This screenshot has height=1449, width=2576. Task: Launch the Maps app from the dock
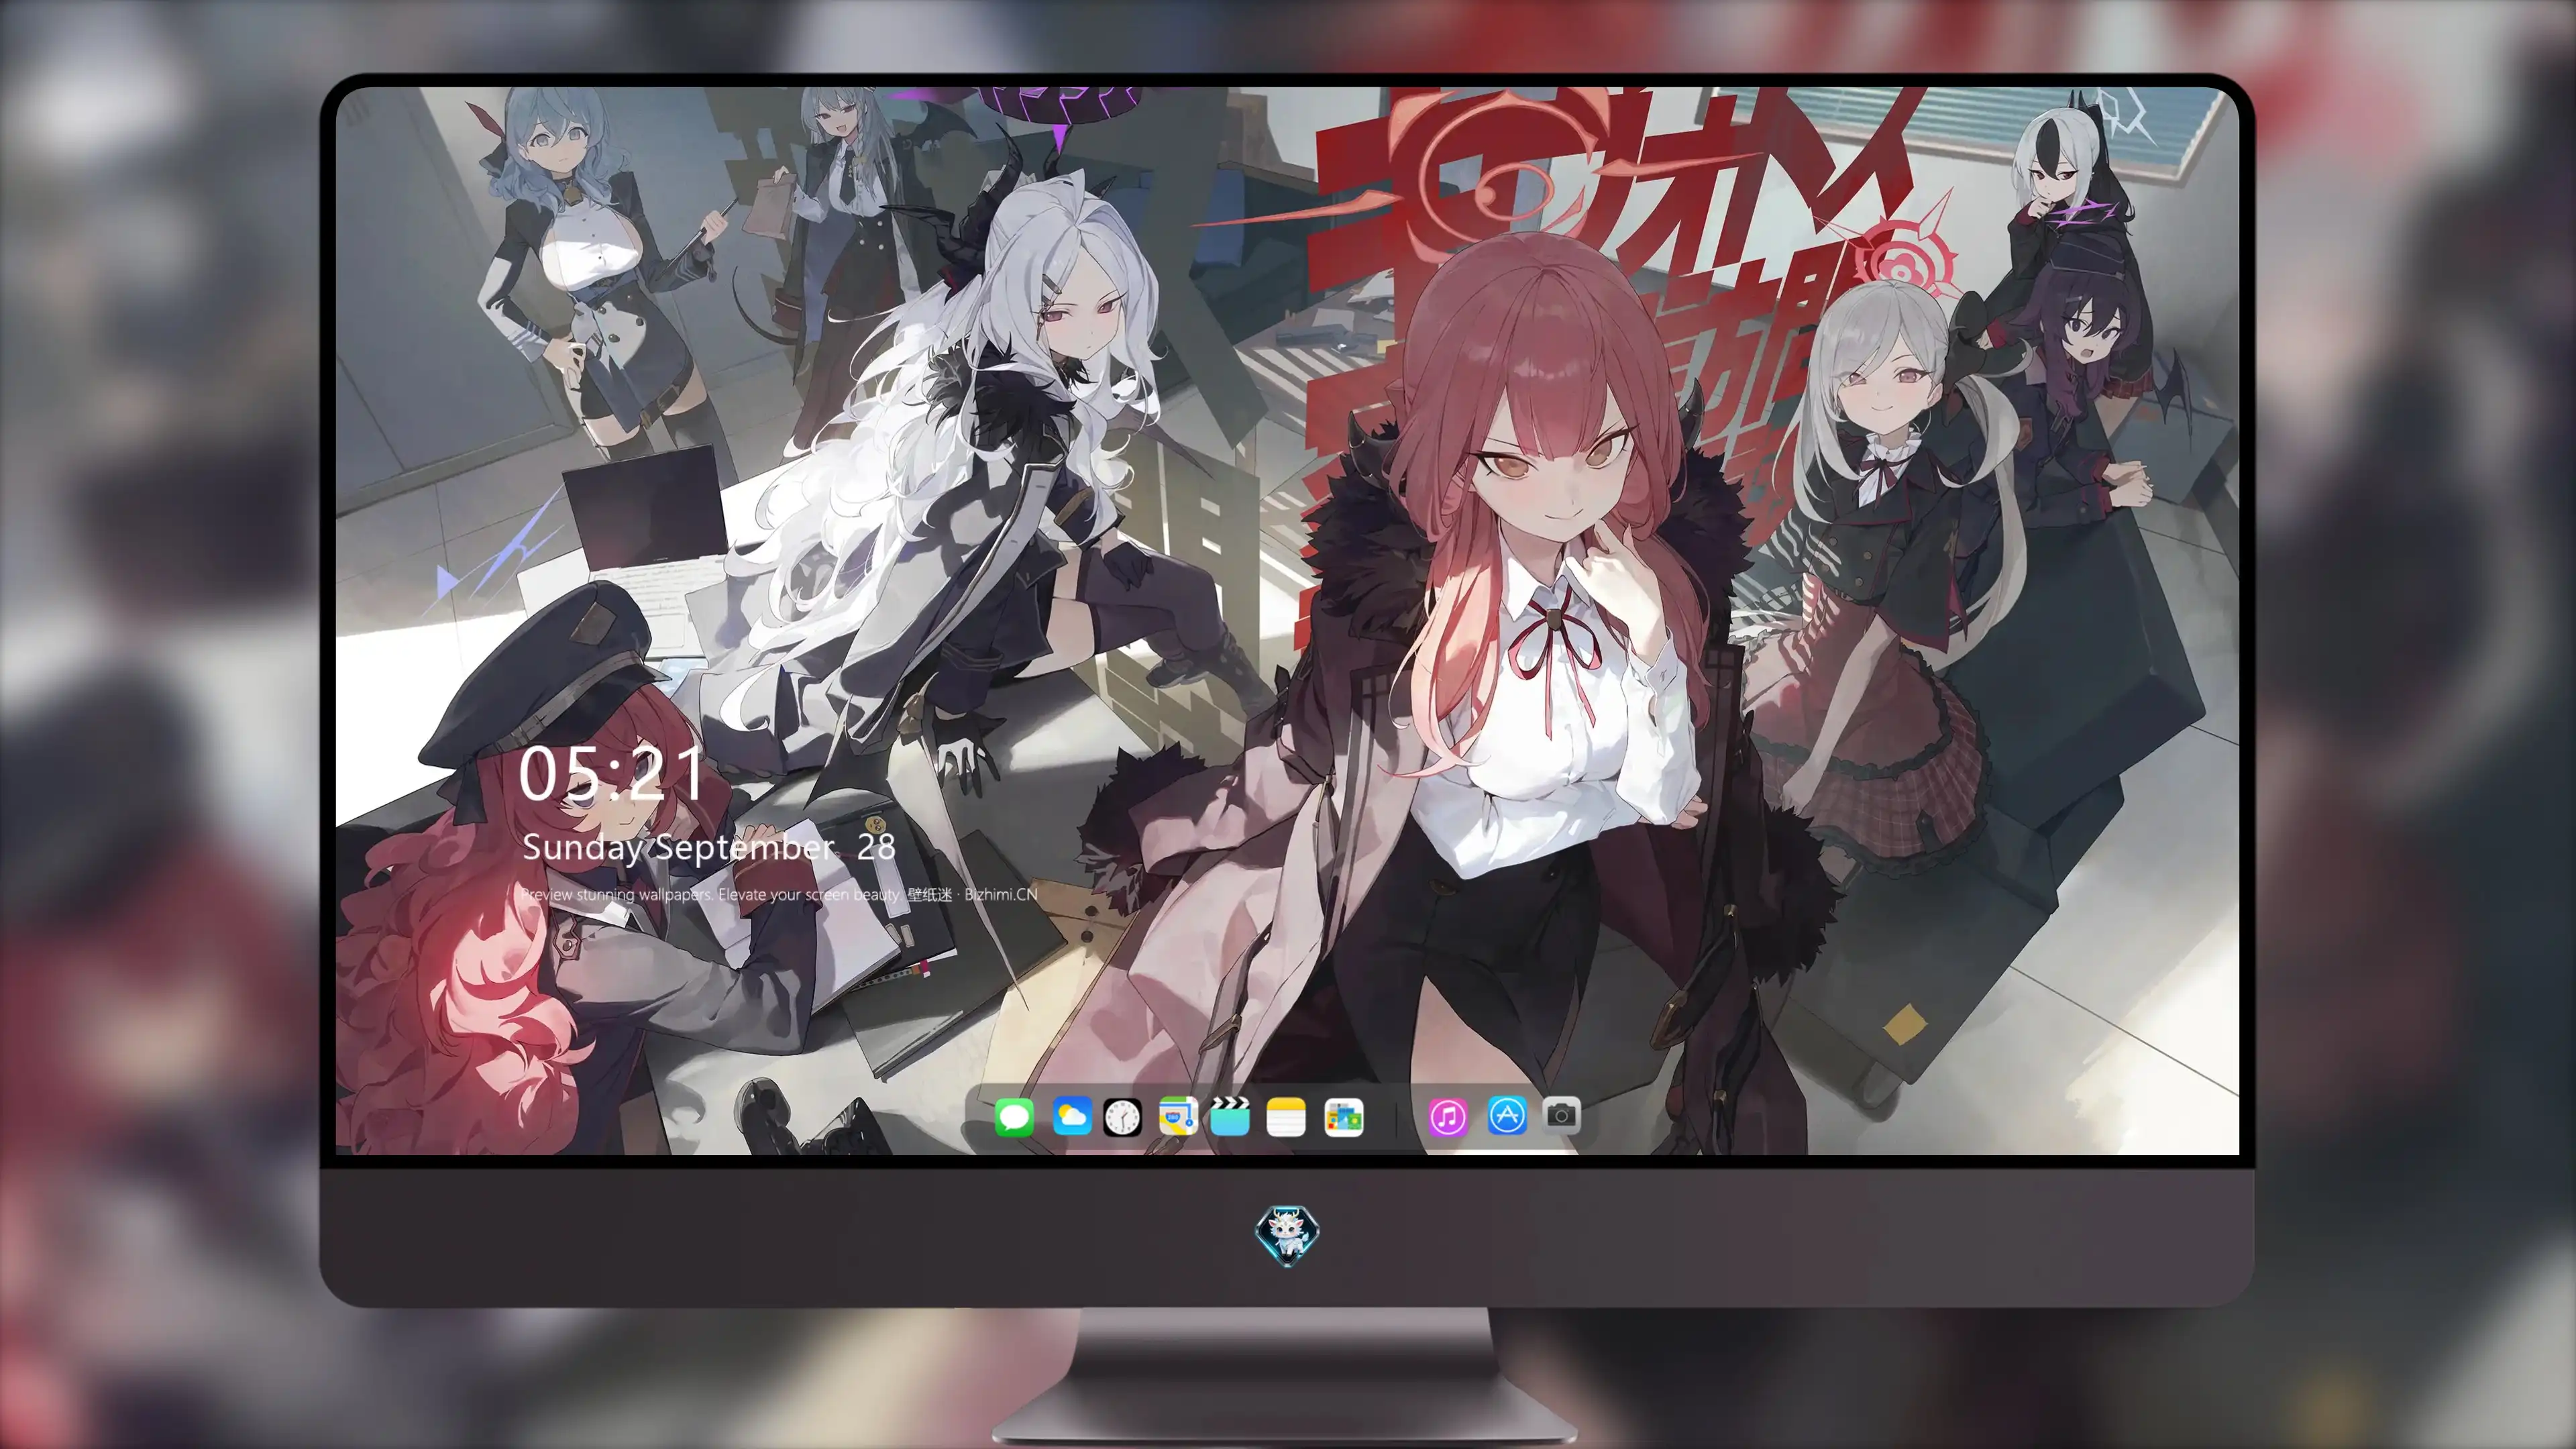(1178, 1116)
